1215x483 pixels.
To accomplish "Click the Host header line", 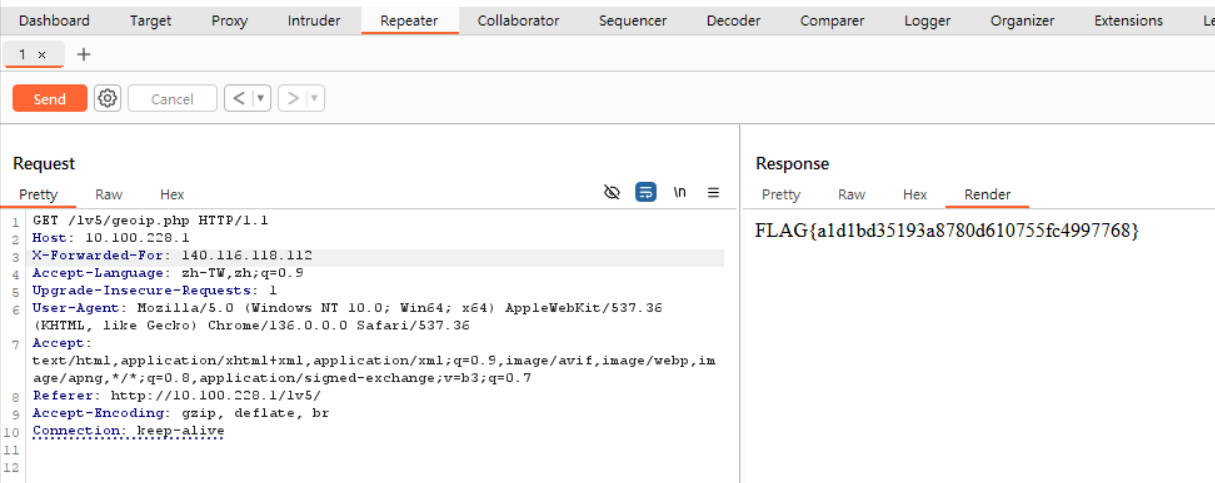I will point(111,238).
